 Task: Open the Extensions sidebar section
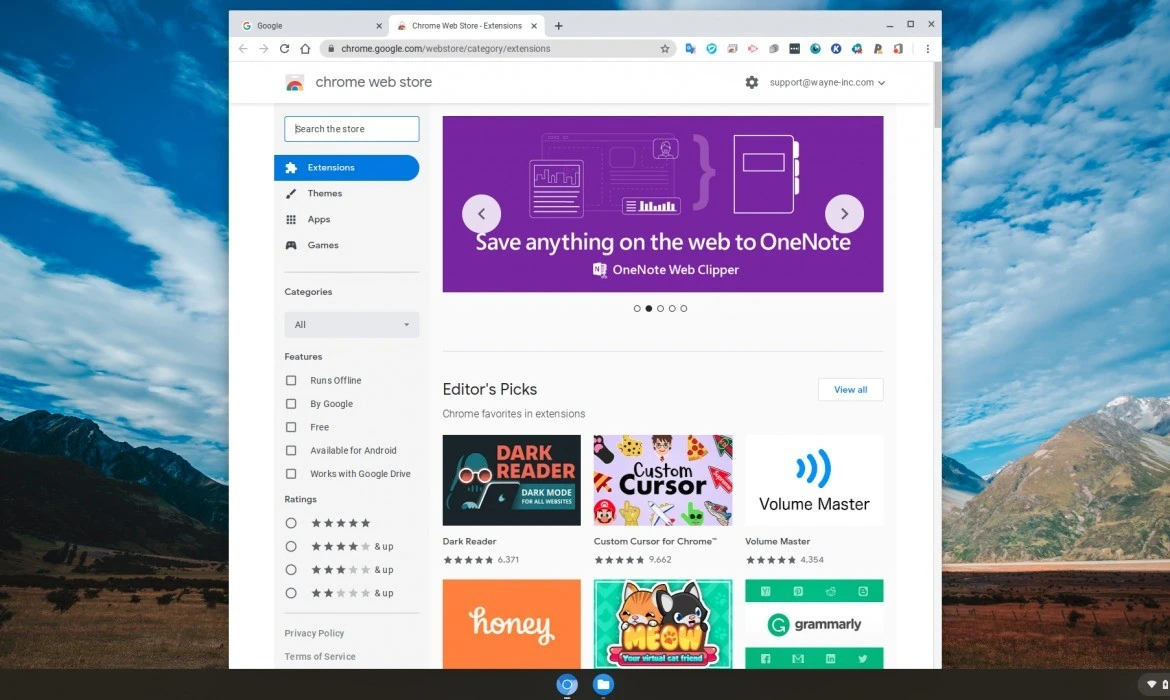click(x=346, y=168)
